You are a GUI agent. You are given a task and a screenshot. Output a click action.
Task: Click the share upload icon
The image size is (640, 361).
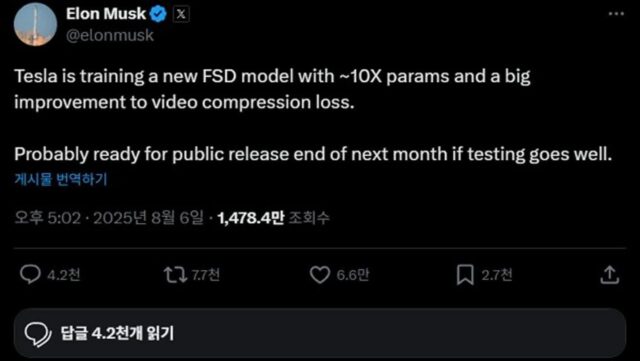[x=610, y=275]
